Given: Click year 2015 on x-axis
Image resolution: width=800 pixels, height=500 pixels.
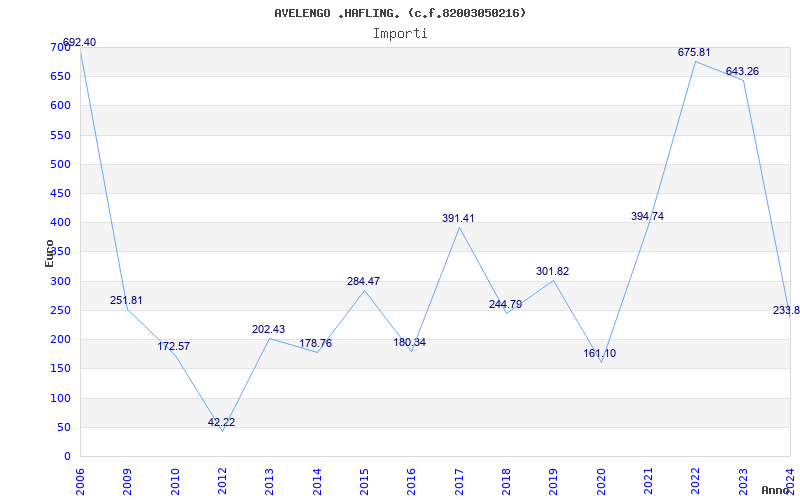Looking at the screenshot, I should point(364,481).
